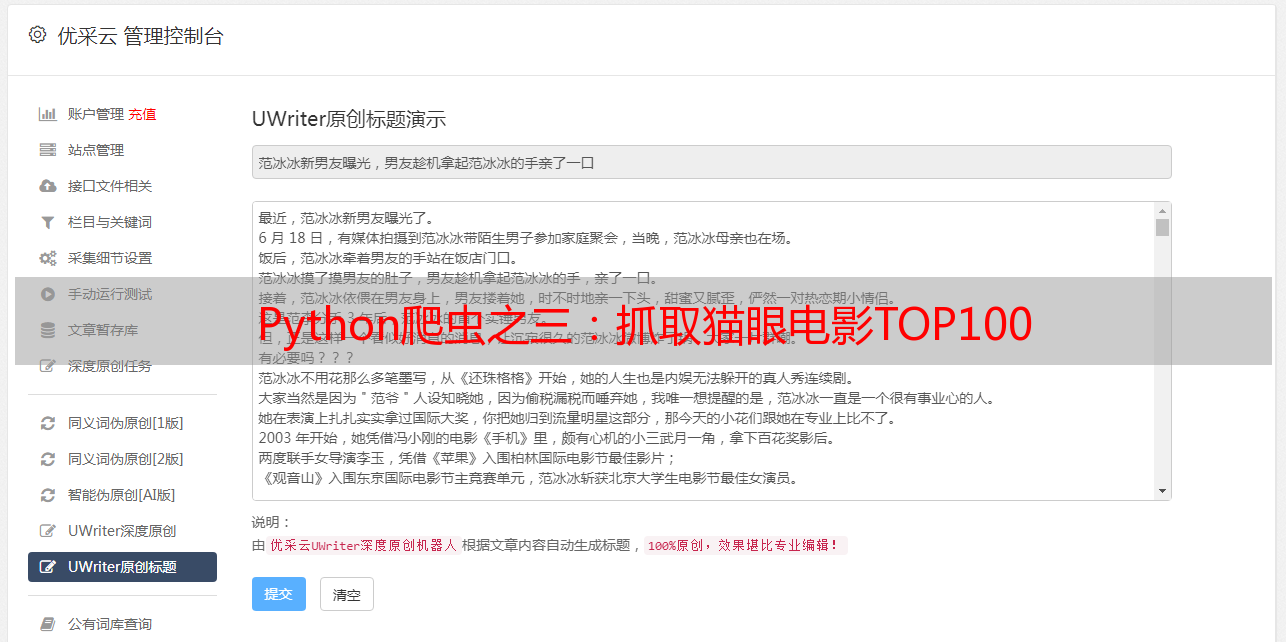Screen dimensions: 1286x642
Task: Click the cloud upload icon for 接口文件相关
Action: click(x=47, y=186)
